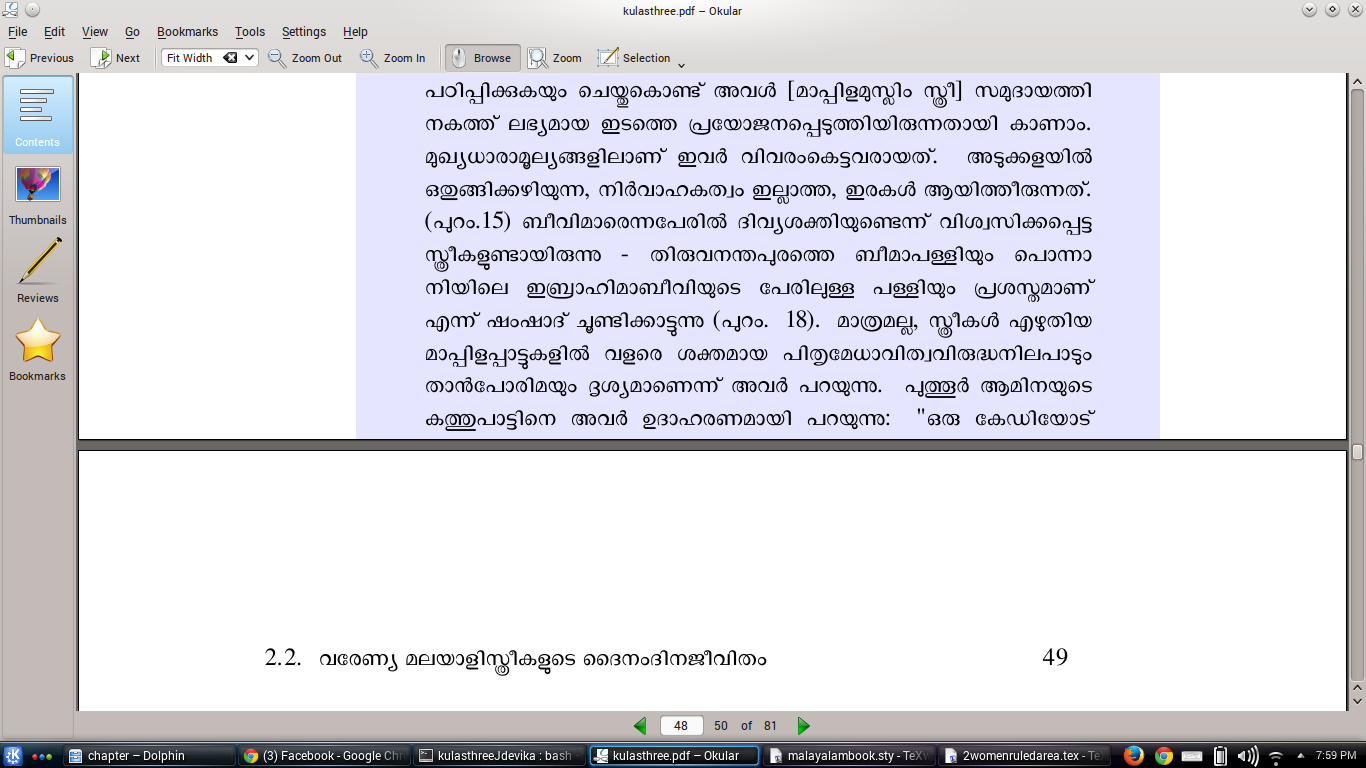Click the activities dots icon in panel
The height and width of the screenshot is (768, 1366).
click(43, 756)
